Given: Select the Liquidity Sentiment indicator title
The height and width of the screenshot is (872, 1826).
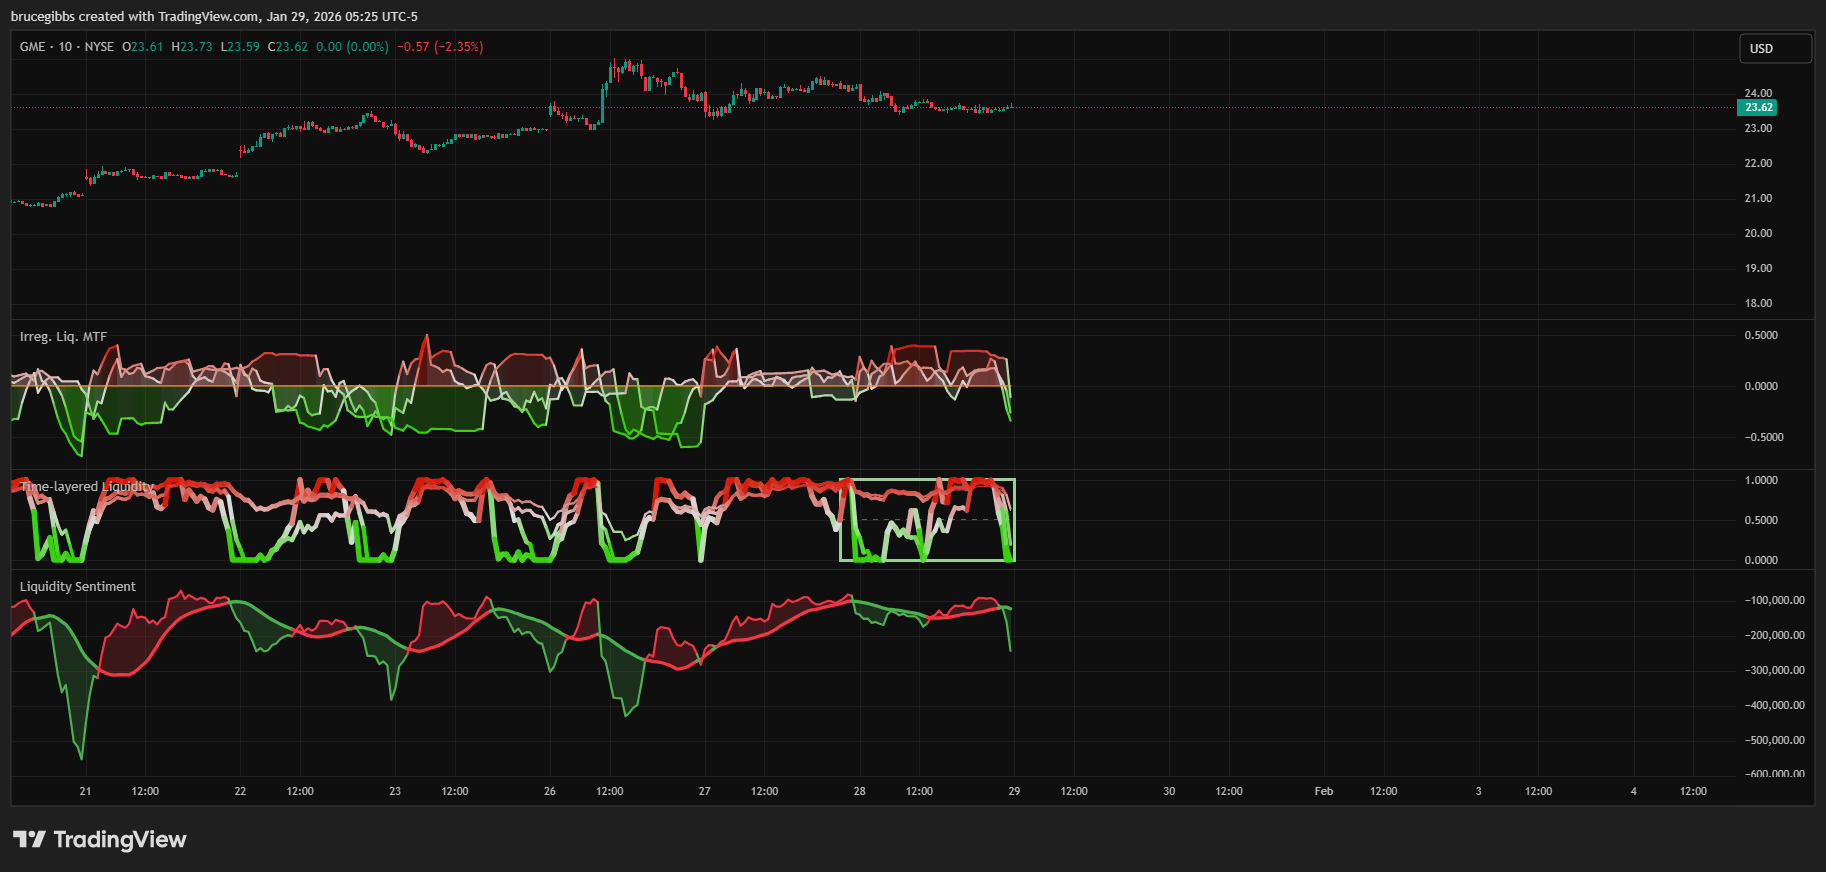Looking at the screenshot, I should click(x=77, y=587).
